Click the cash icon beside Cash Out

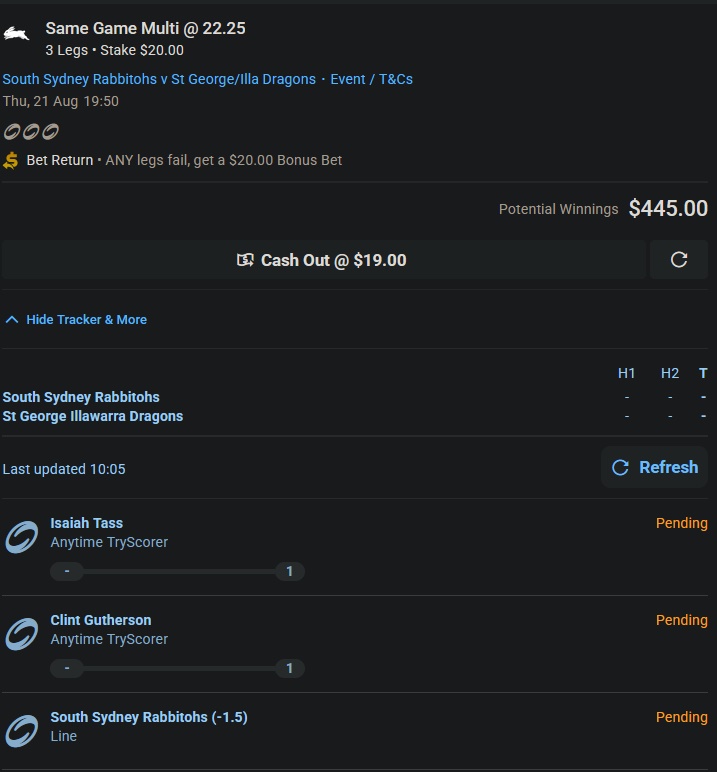coord(245,260)
